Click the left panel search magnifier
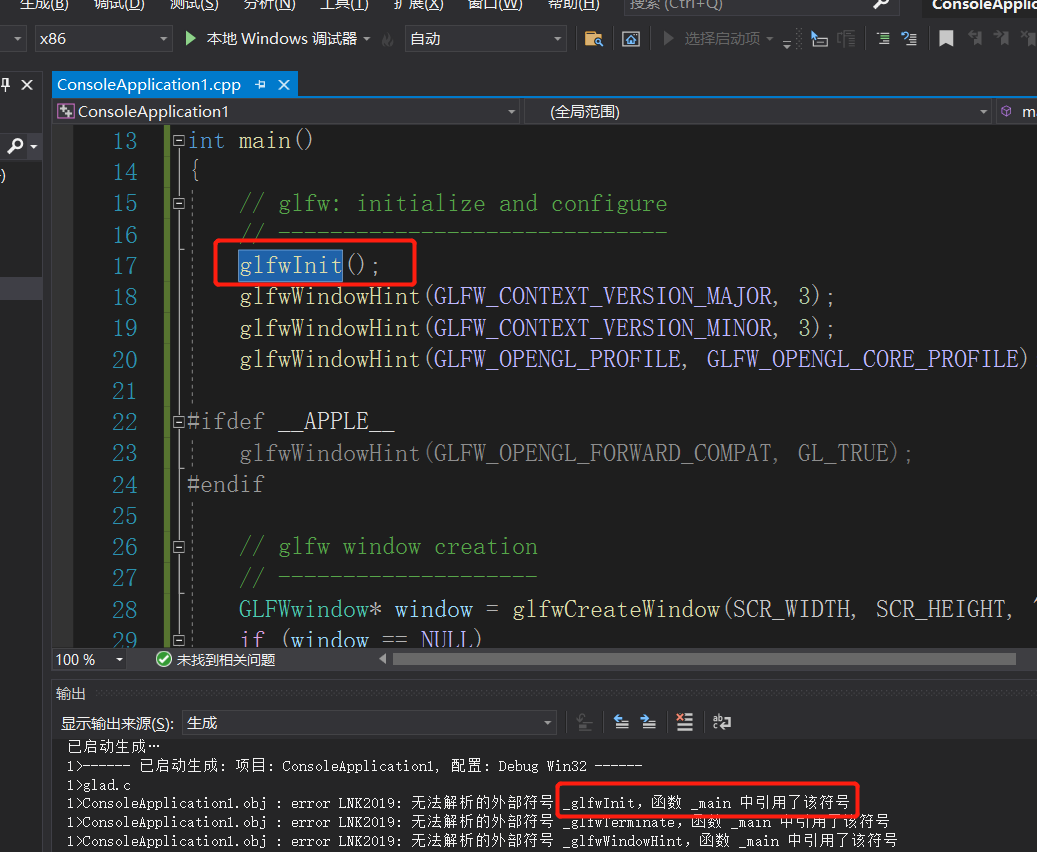The height and width of the screenshot is (852, 1037). (15, 146)
